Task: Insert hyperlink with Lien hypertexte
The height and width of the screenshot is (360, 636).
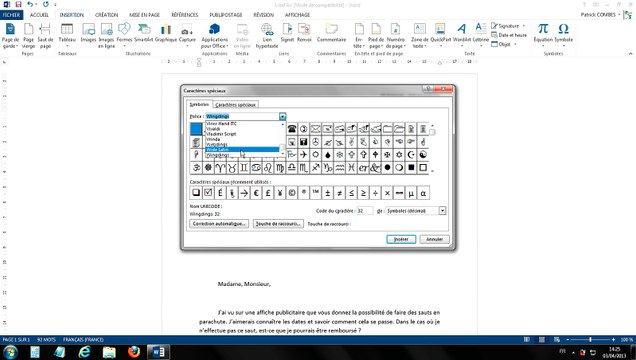Action: (x=267, y=35)
